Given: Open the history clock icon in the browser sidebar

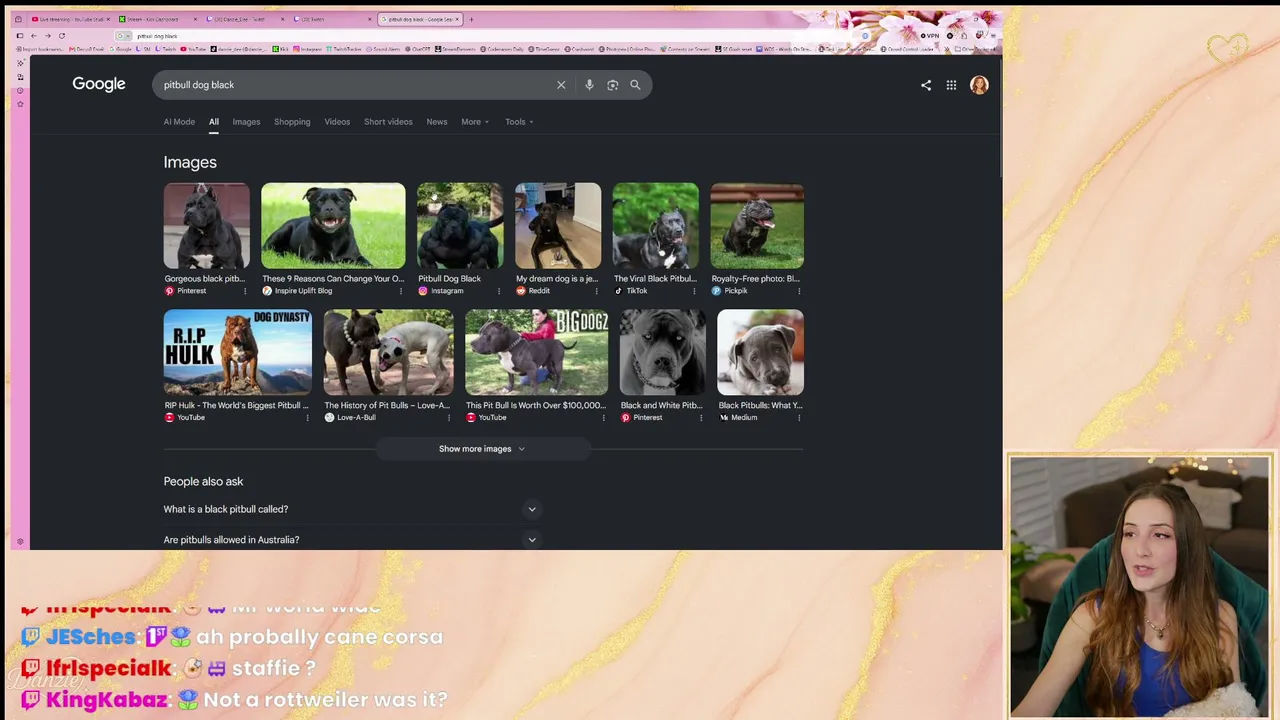Looking at the screenshot, I should pyautogui.click(x=20, y=90).
